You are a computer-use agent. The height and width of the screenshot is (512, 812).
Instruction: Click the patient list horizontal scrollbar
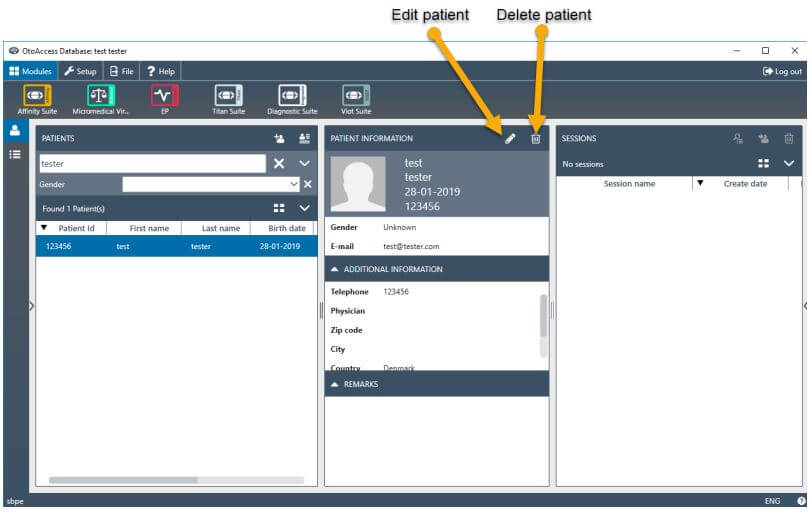click(123, 480)
